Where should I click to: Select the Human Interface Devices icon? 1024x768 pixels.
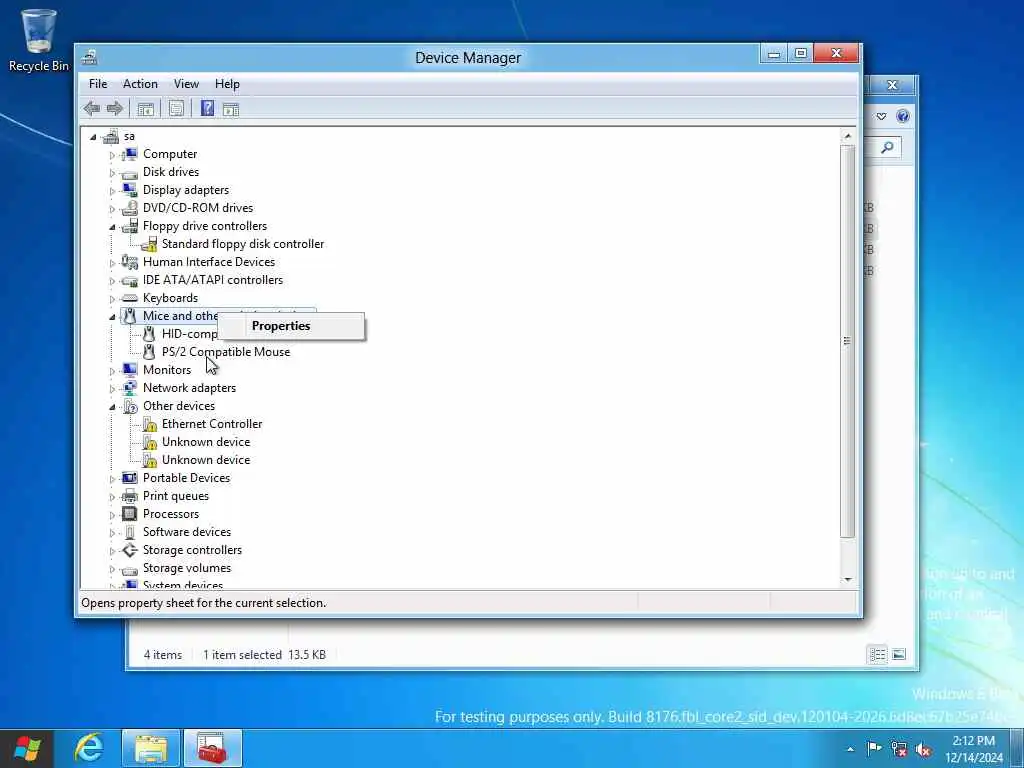129,262
